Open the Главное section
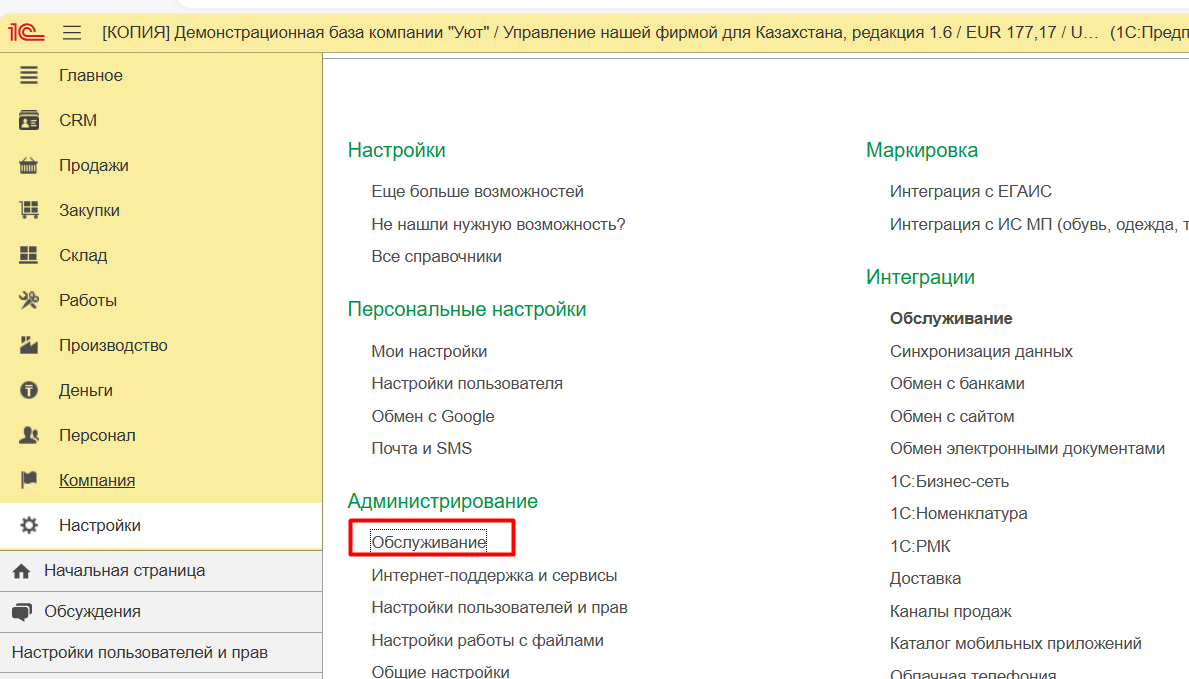Viewport: 1189px width, 679px height. [90, 76]
